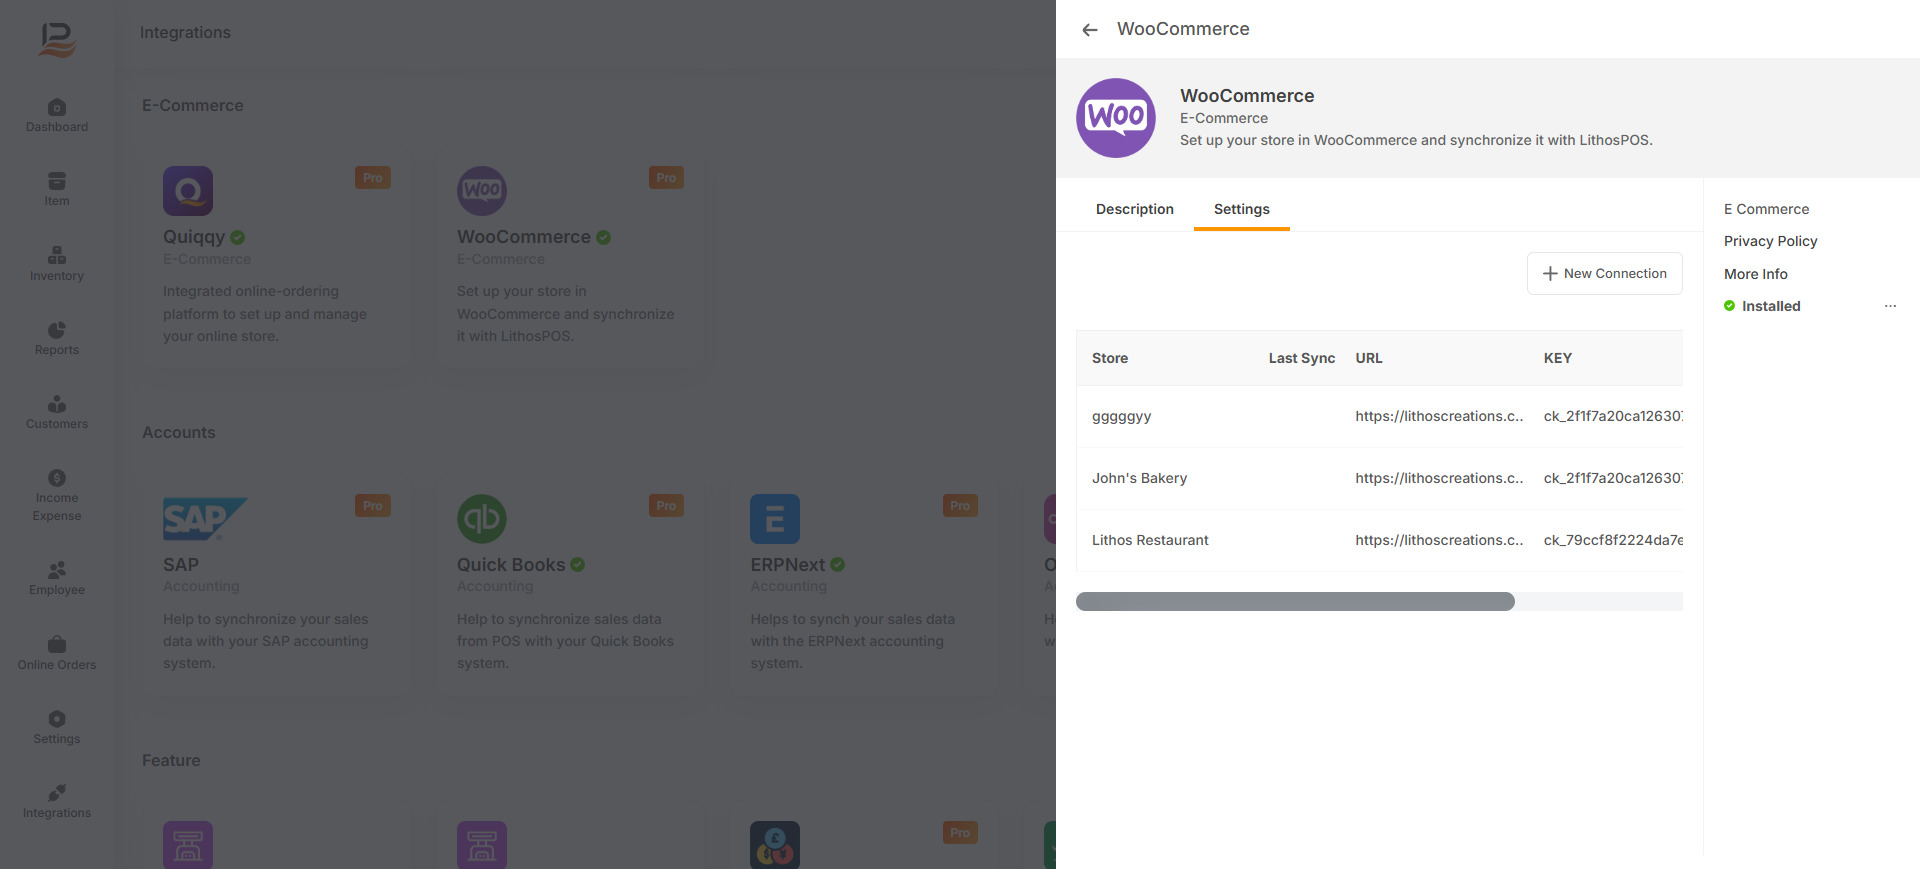The width and height of the screenshot is (1920, 869).
Task: Click the WooCommerce purple logo in panel header
Action: [x=1116, y=118]
